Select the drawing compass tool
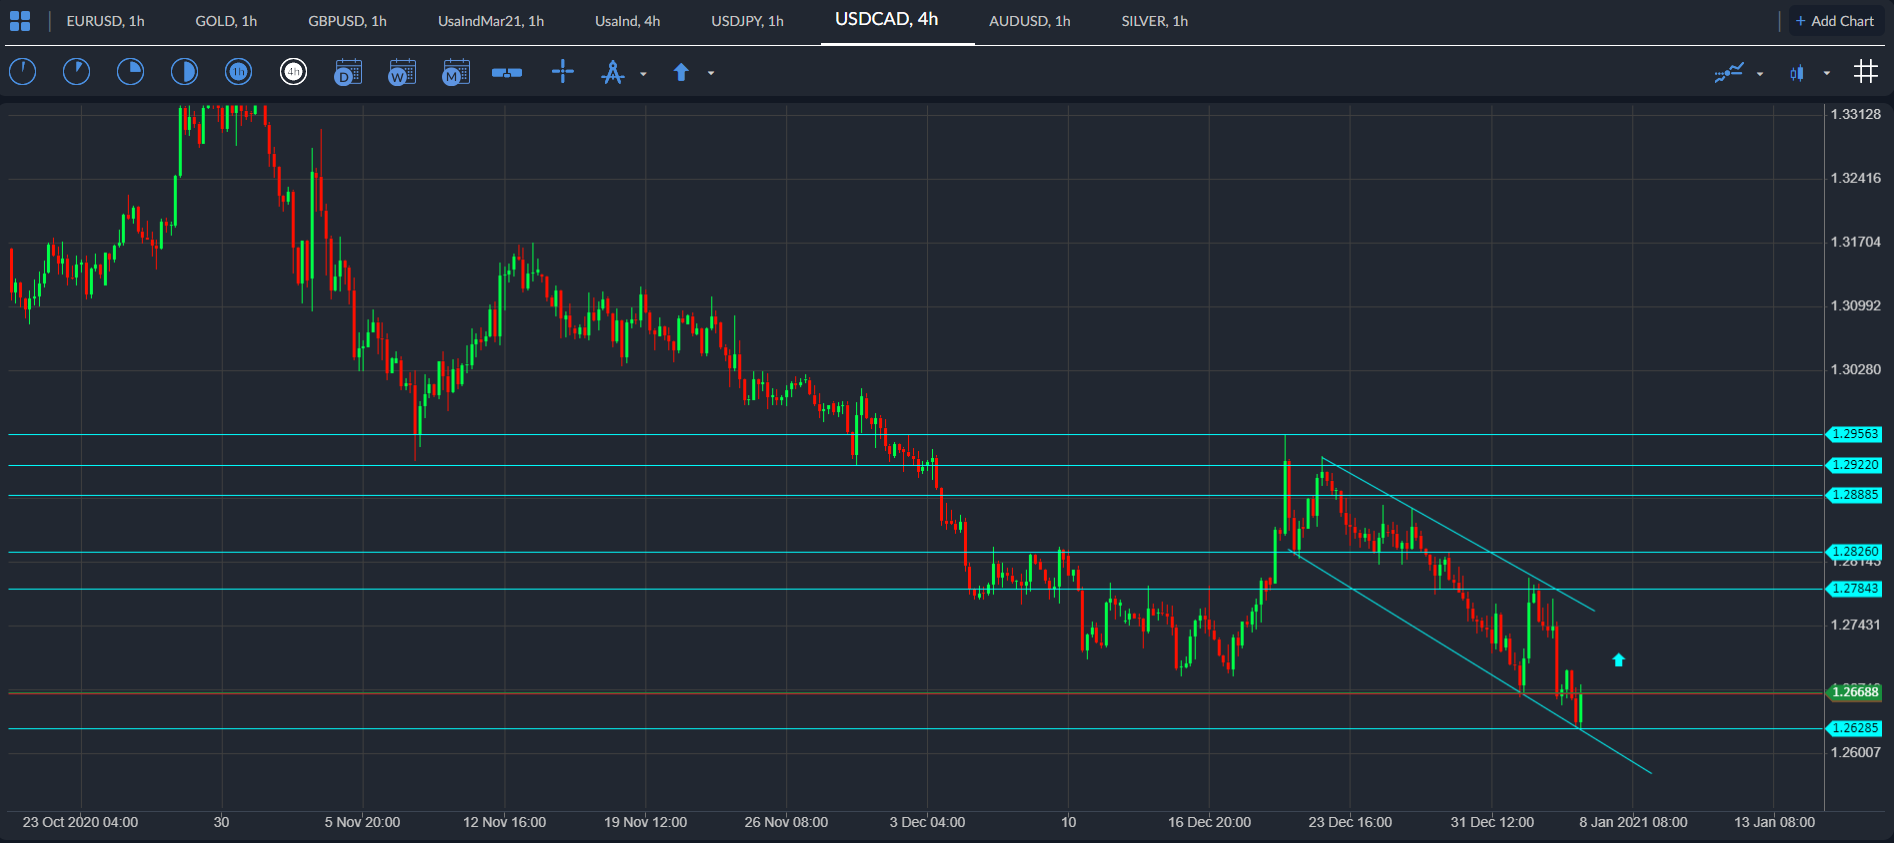This screenshot has width=1894, height=843. [x=613, y=72]
